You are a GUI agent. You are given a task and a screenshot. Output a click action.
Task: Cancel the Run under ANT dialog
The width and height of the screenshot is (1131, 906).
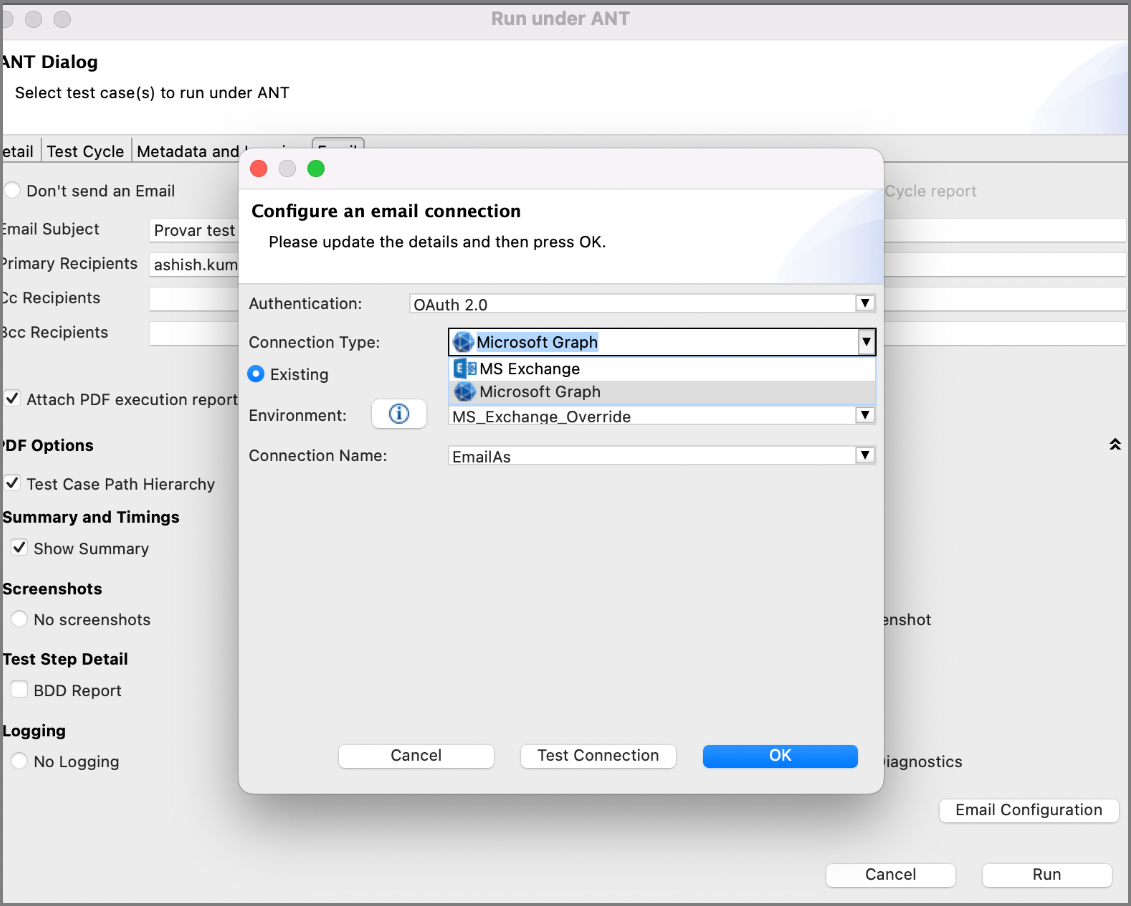[890, 874]
